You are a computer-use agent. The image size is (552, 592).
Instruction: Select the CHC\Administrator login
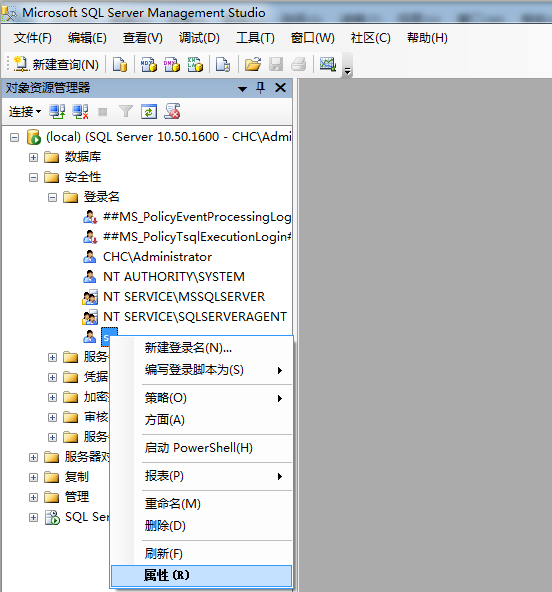(157, 257)
